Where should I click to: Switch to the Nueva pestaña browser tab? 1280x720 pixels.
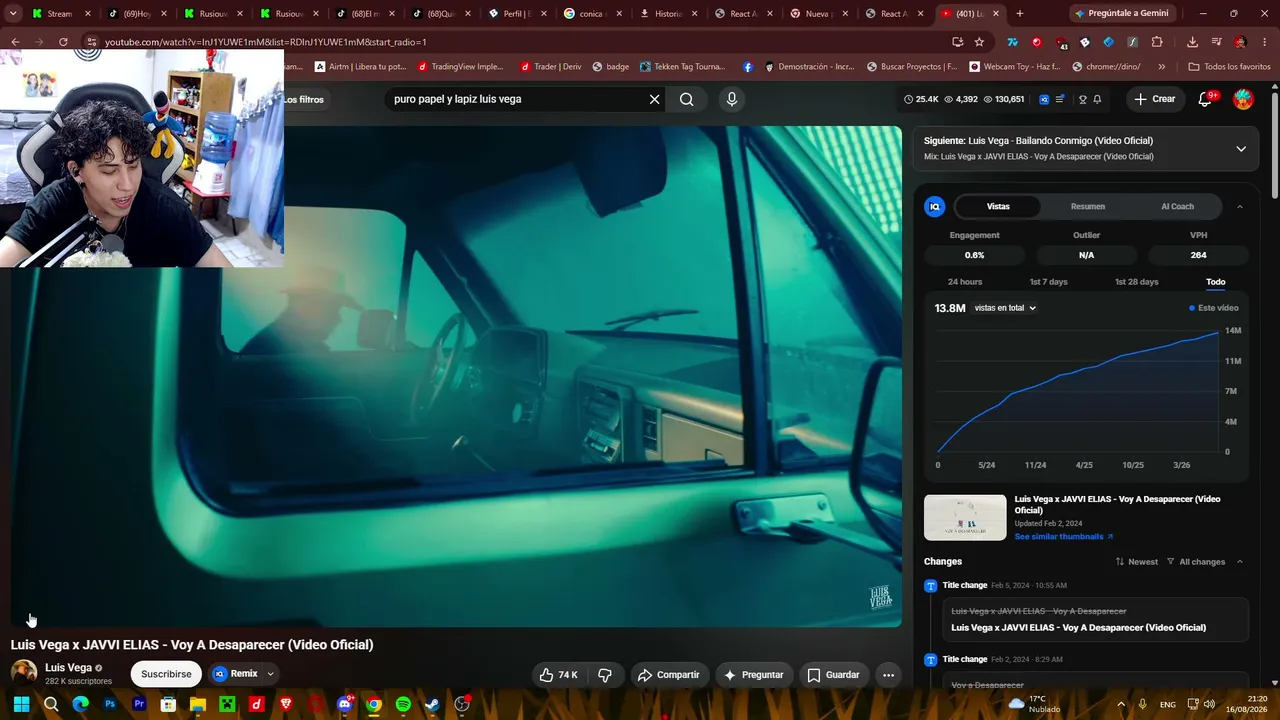click(x=819, y=14)
